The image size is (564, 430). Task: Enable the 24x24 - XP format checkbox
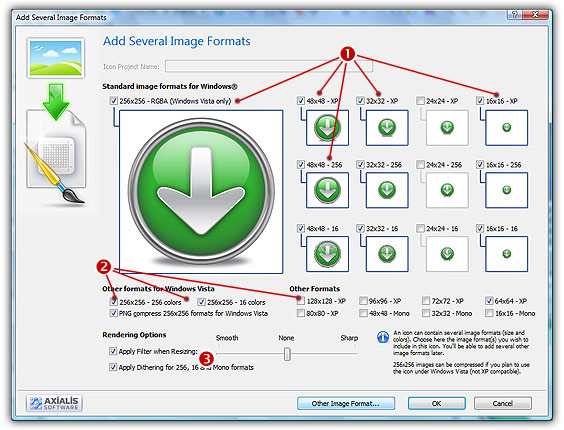[420, 101]
